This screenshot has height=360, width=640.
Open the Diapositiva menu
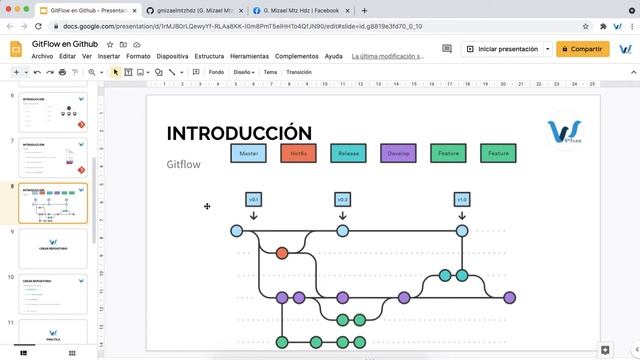172,56
